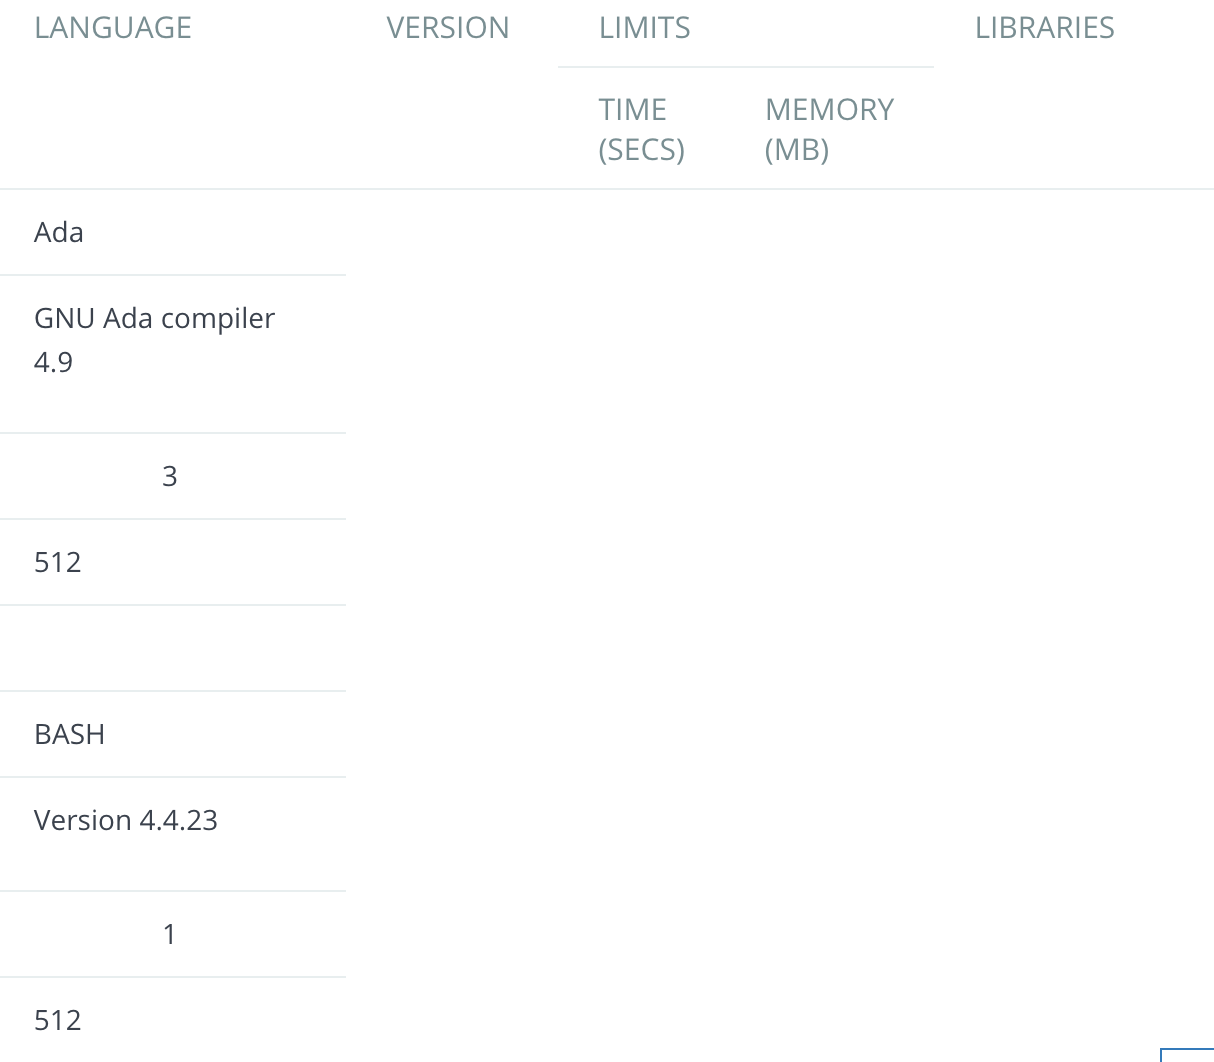
Task: Select the GNU Ada compiler 4.9 cell
Action: [154, 340]
